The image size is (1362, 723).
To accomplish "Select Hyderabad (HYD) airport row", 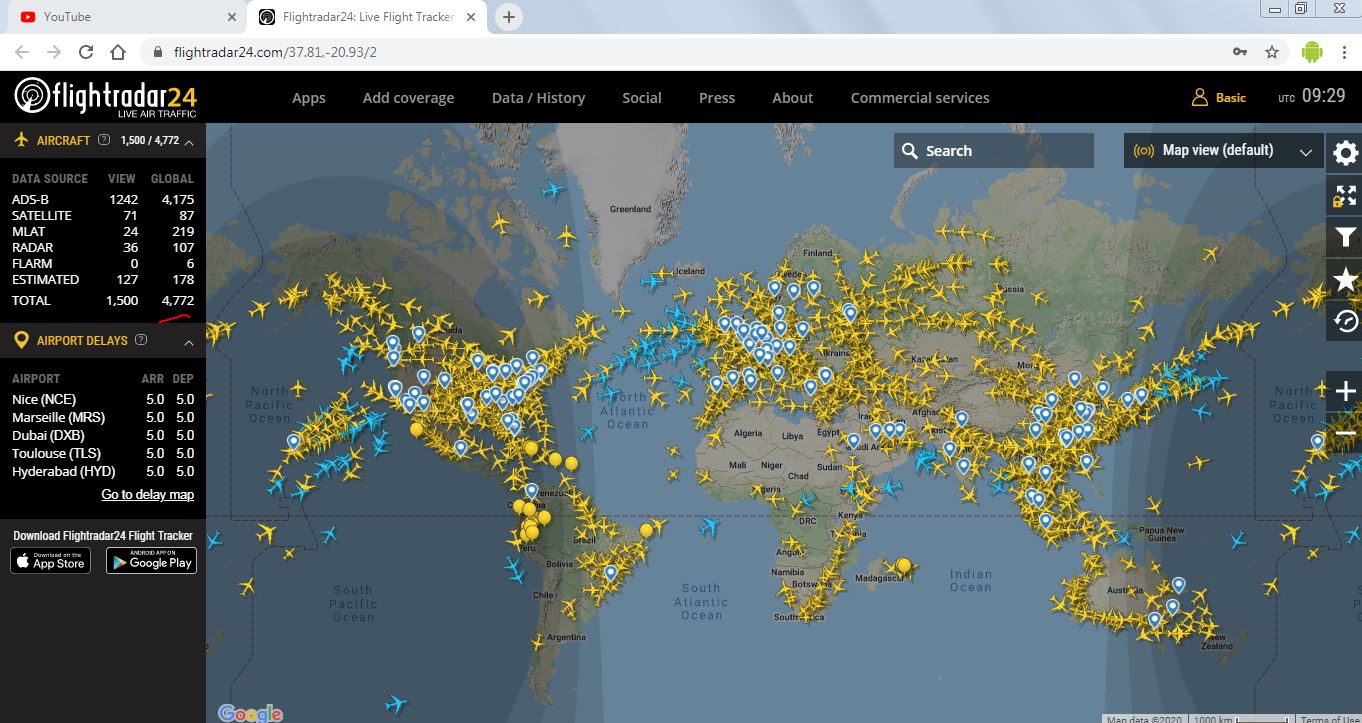I will 103,471.
